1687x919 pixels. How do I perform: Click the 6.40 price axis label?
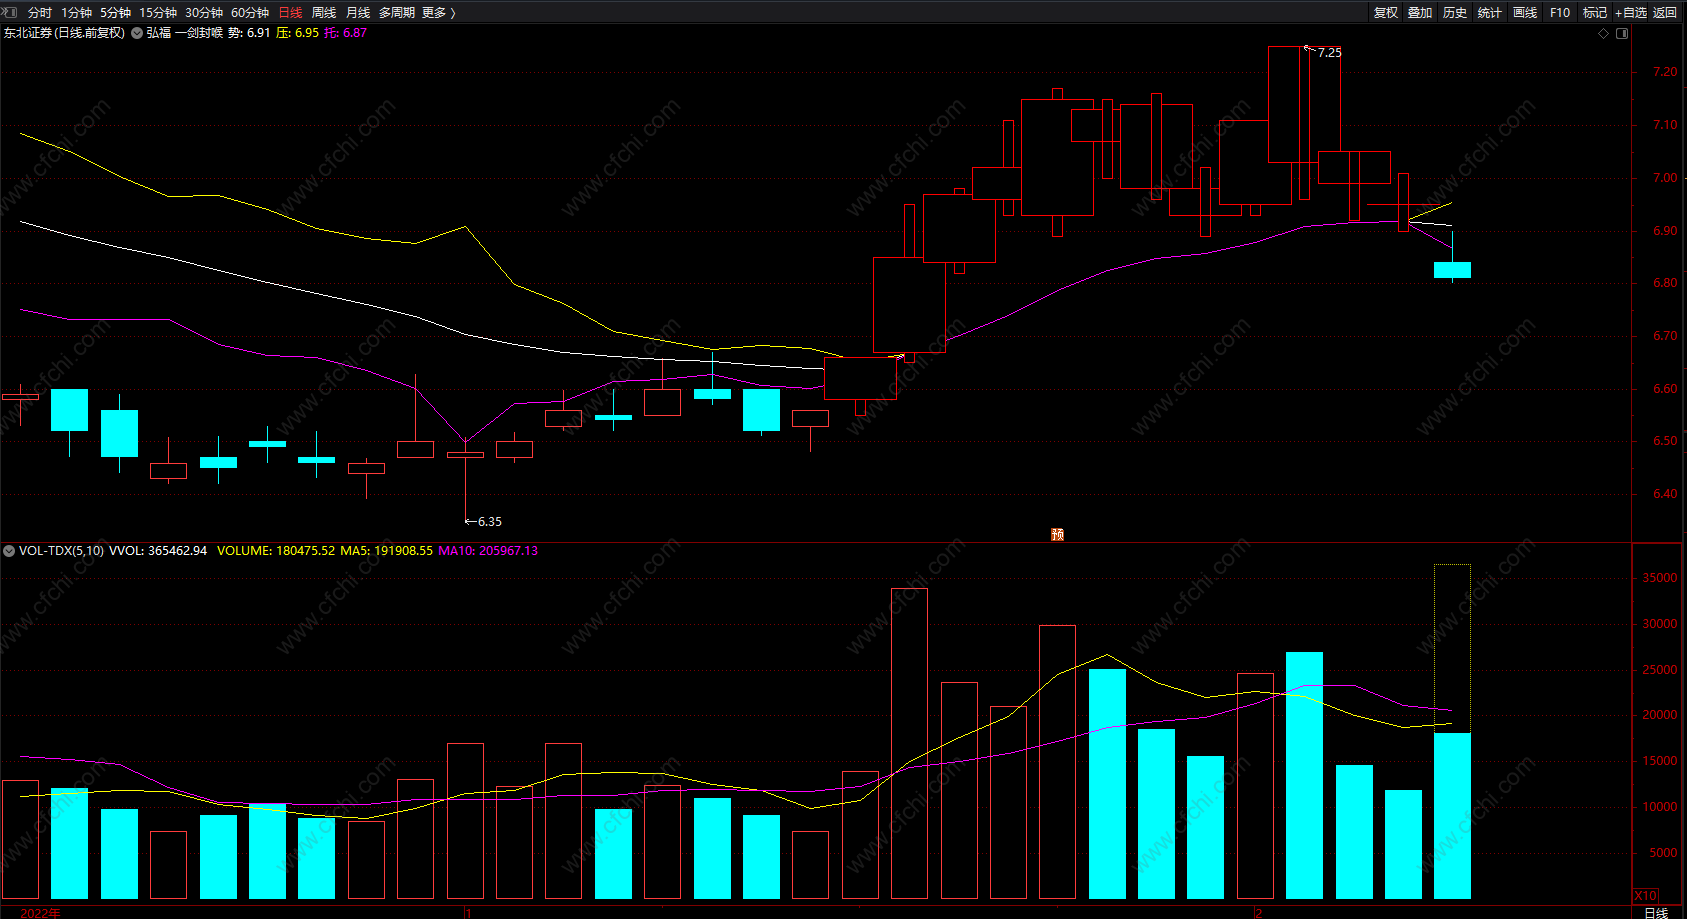[1665, 494]
